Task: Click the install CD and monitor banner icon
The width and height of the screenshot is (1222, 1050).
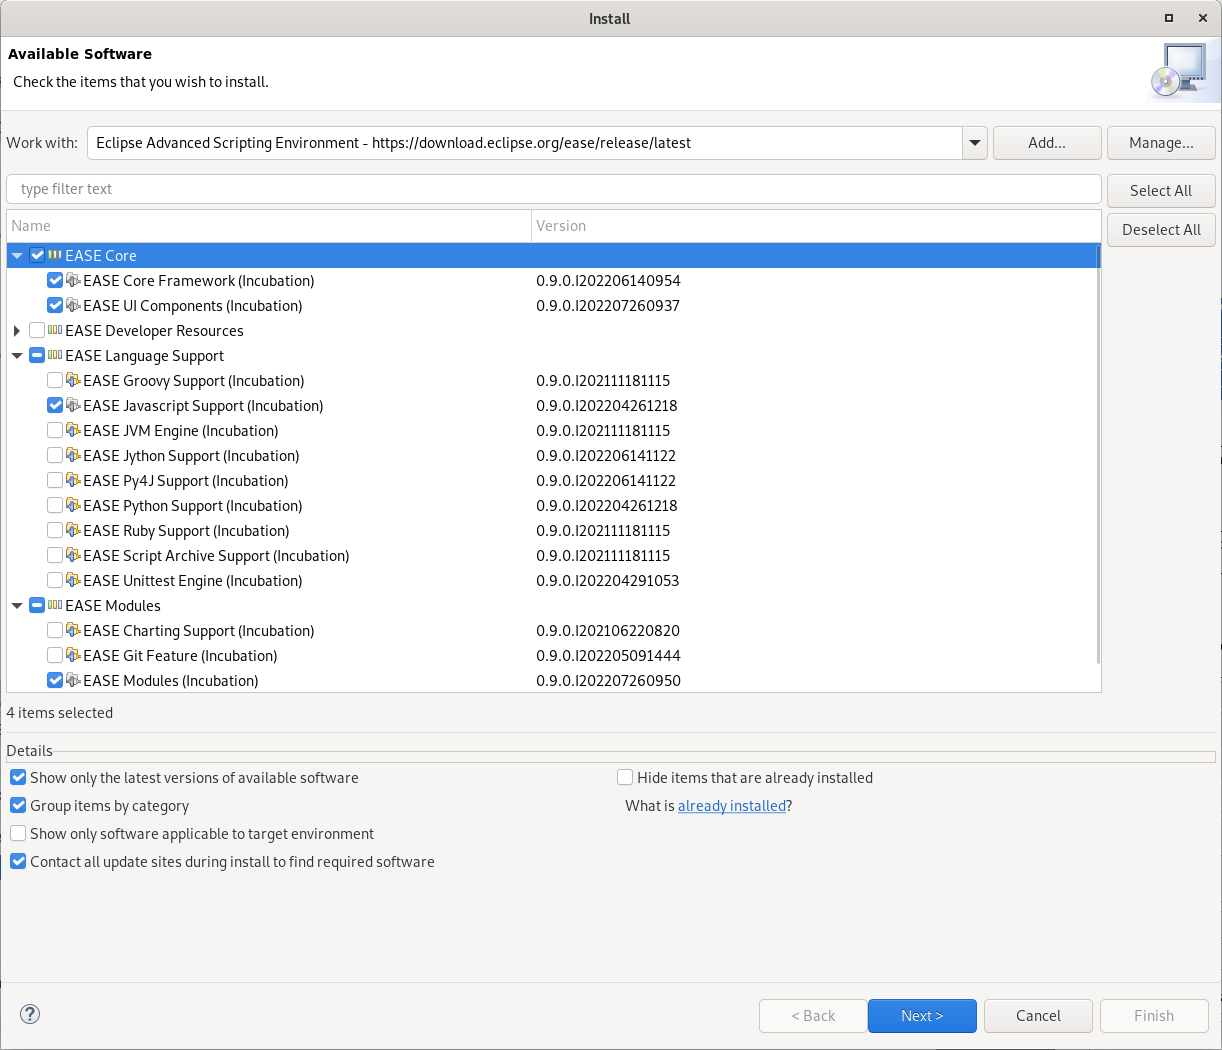Action: pos(1181,71)
